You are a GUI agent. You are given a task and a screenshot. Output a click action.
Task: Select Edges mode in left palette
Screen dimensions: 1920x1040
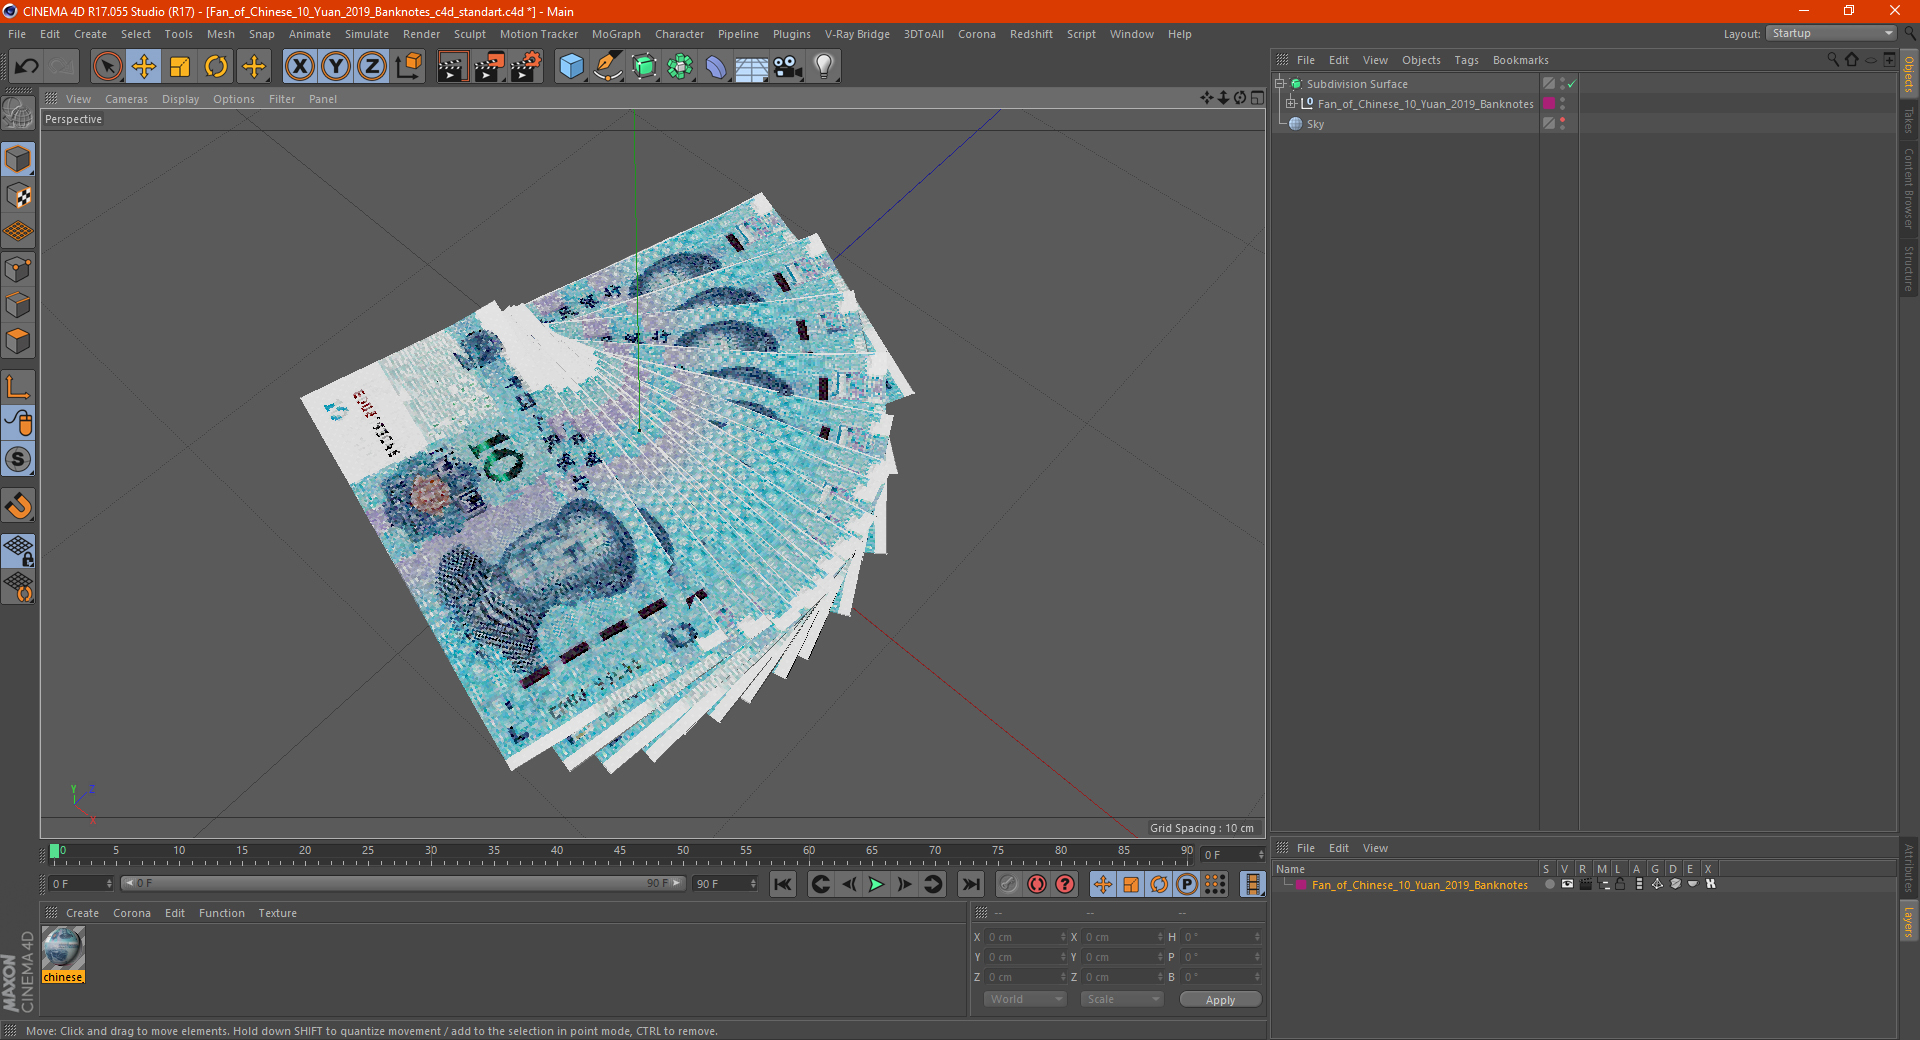coord(19,305)
